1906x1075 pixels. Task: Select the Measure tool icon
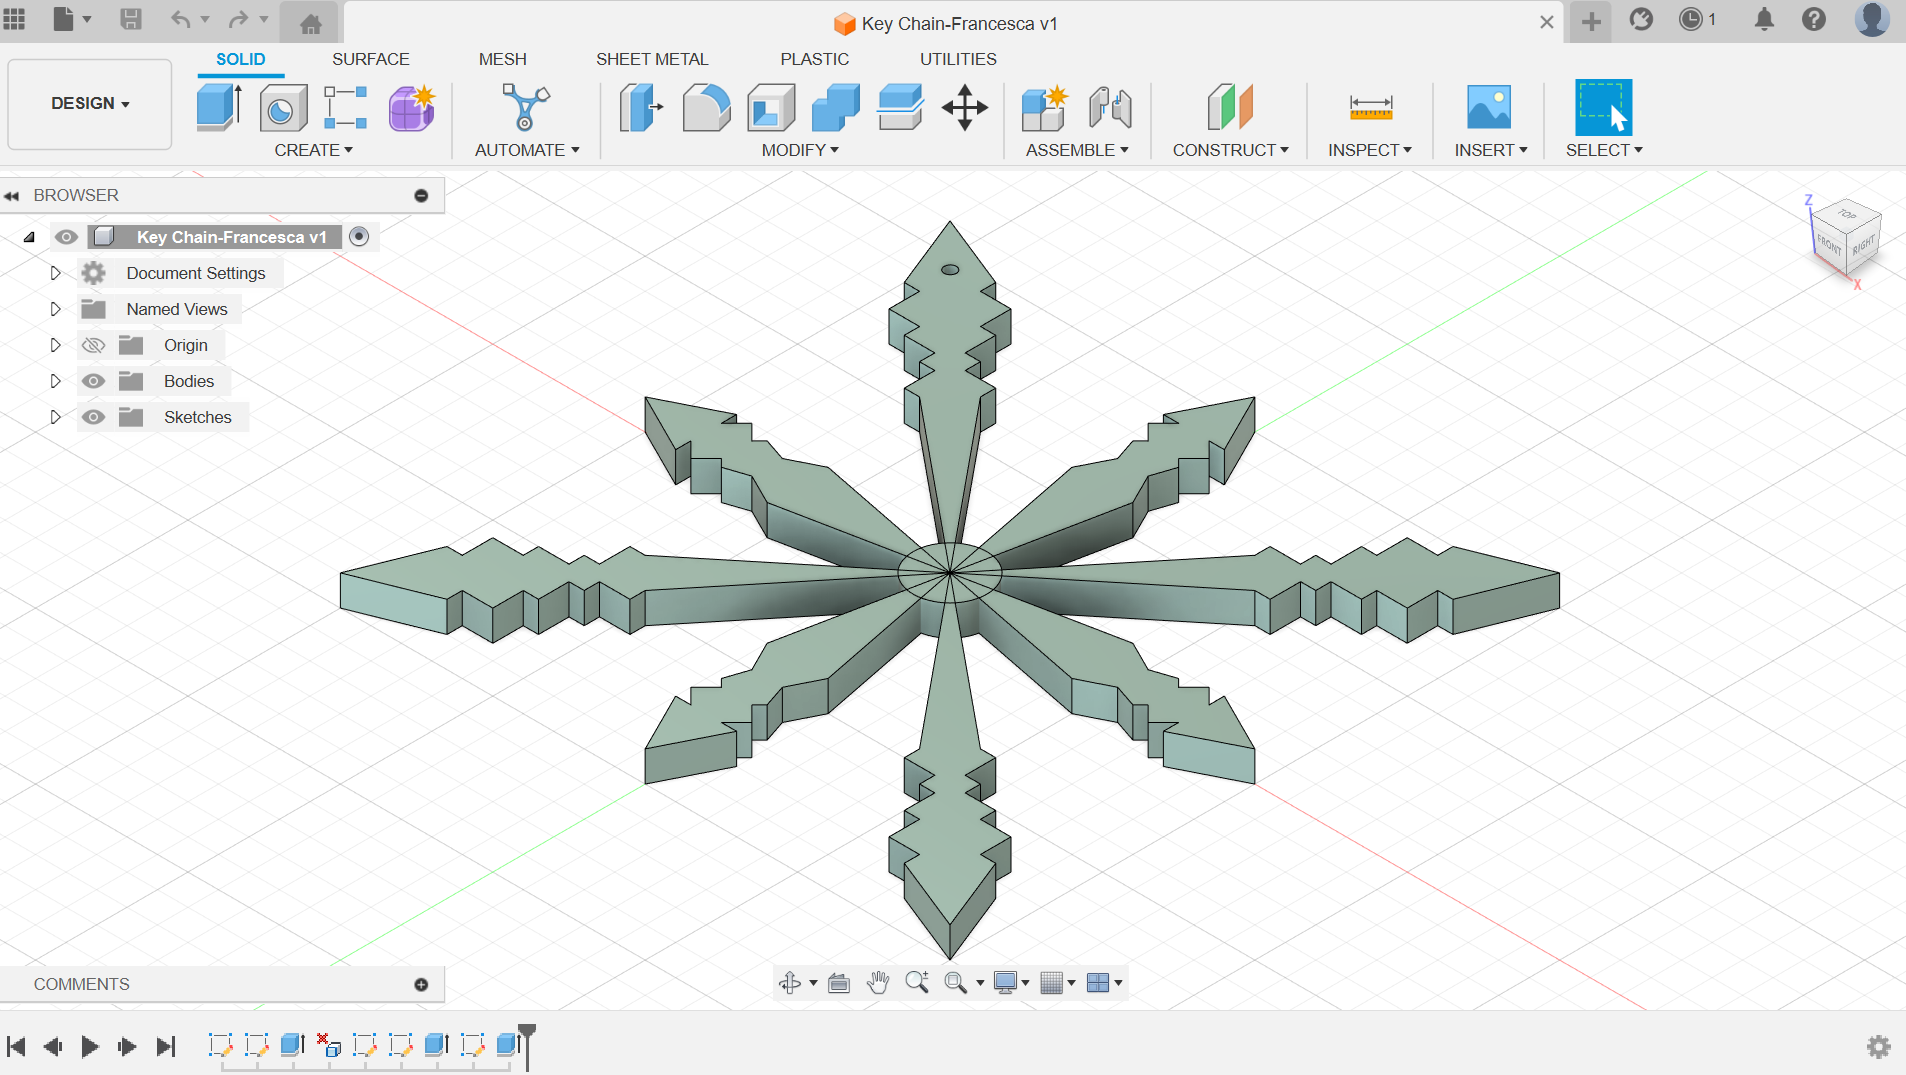click(x=1370, y=107)
